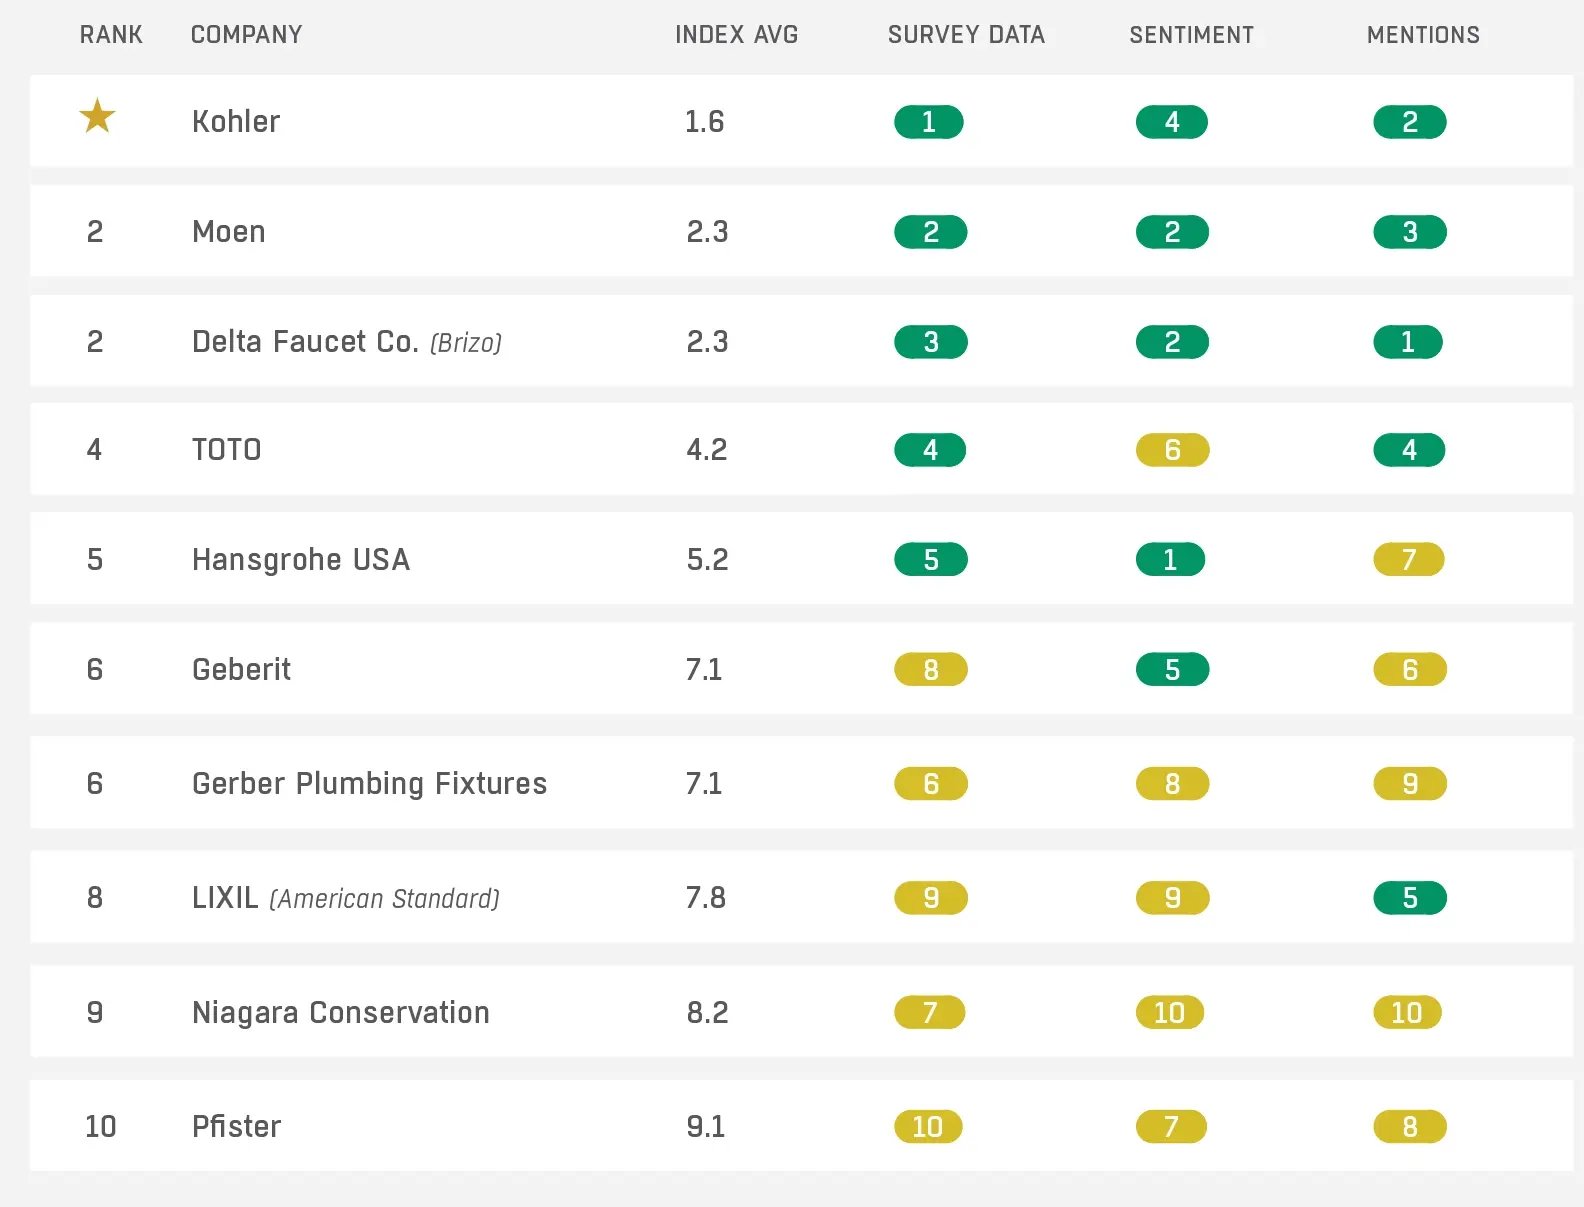Click Kohler's green survey data badge

(929, 122)
